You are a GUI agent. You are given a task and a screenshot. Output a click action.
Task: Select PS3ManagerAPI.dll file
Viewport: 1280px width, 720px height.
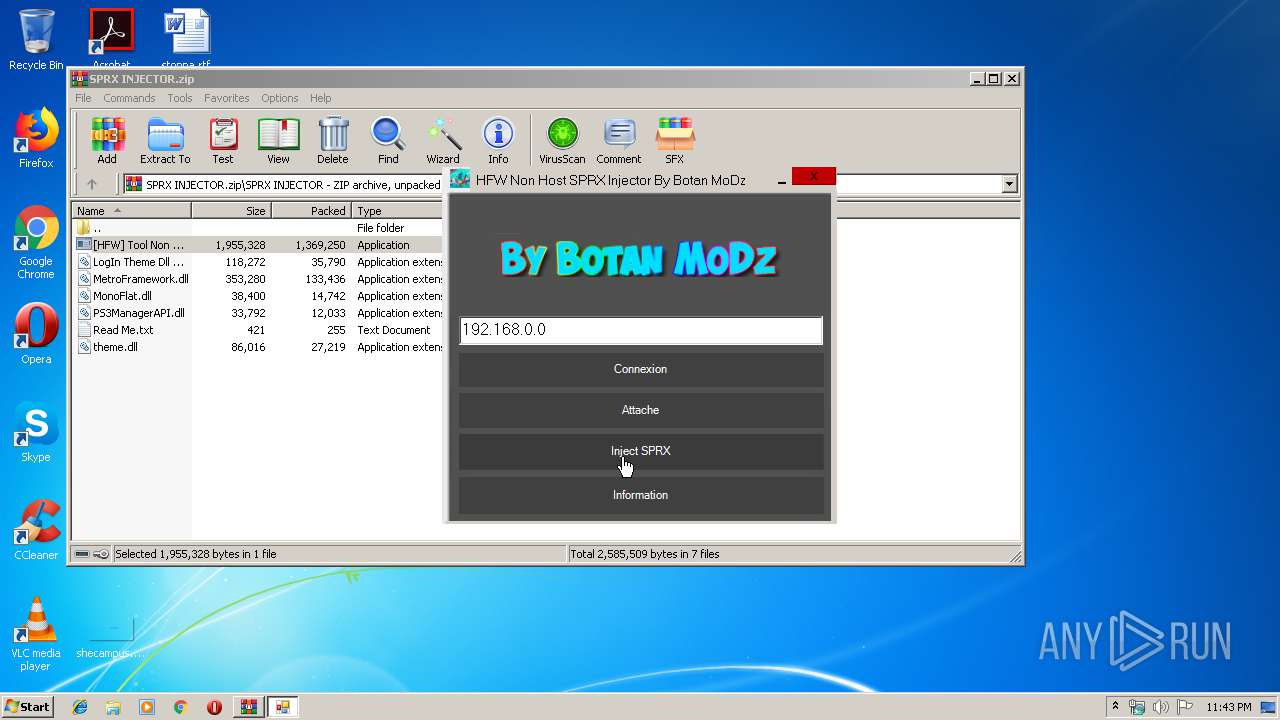[258, 313]
